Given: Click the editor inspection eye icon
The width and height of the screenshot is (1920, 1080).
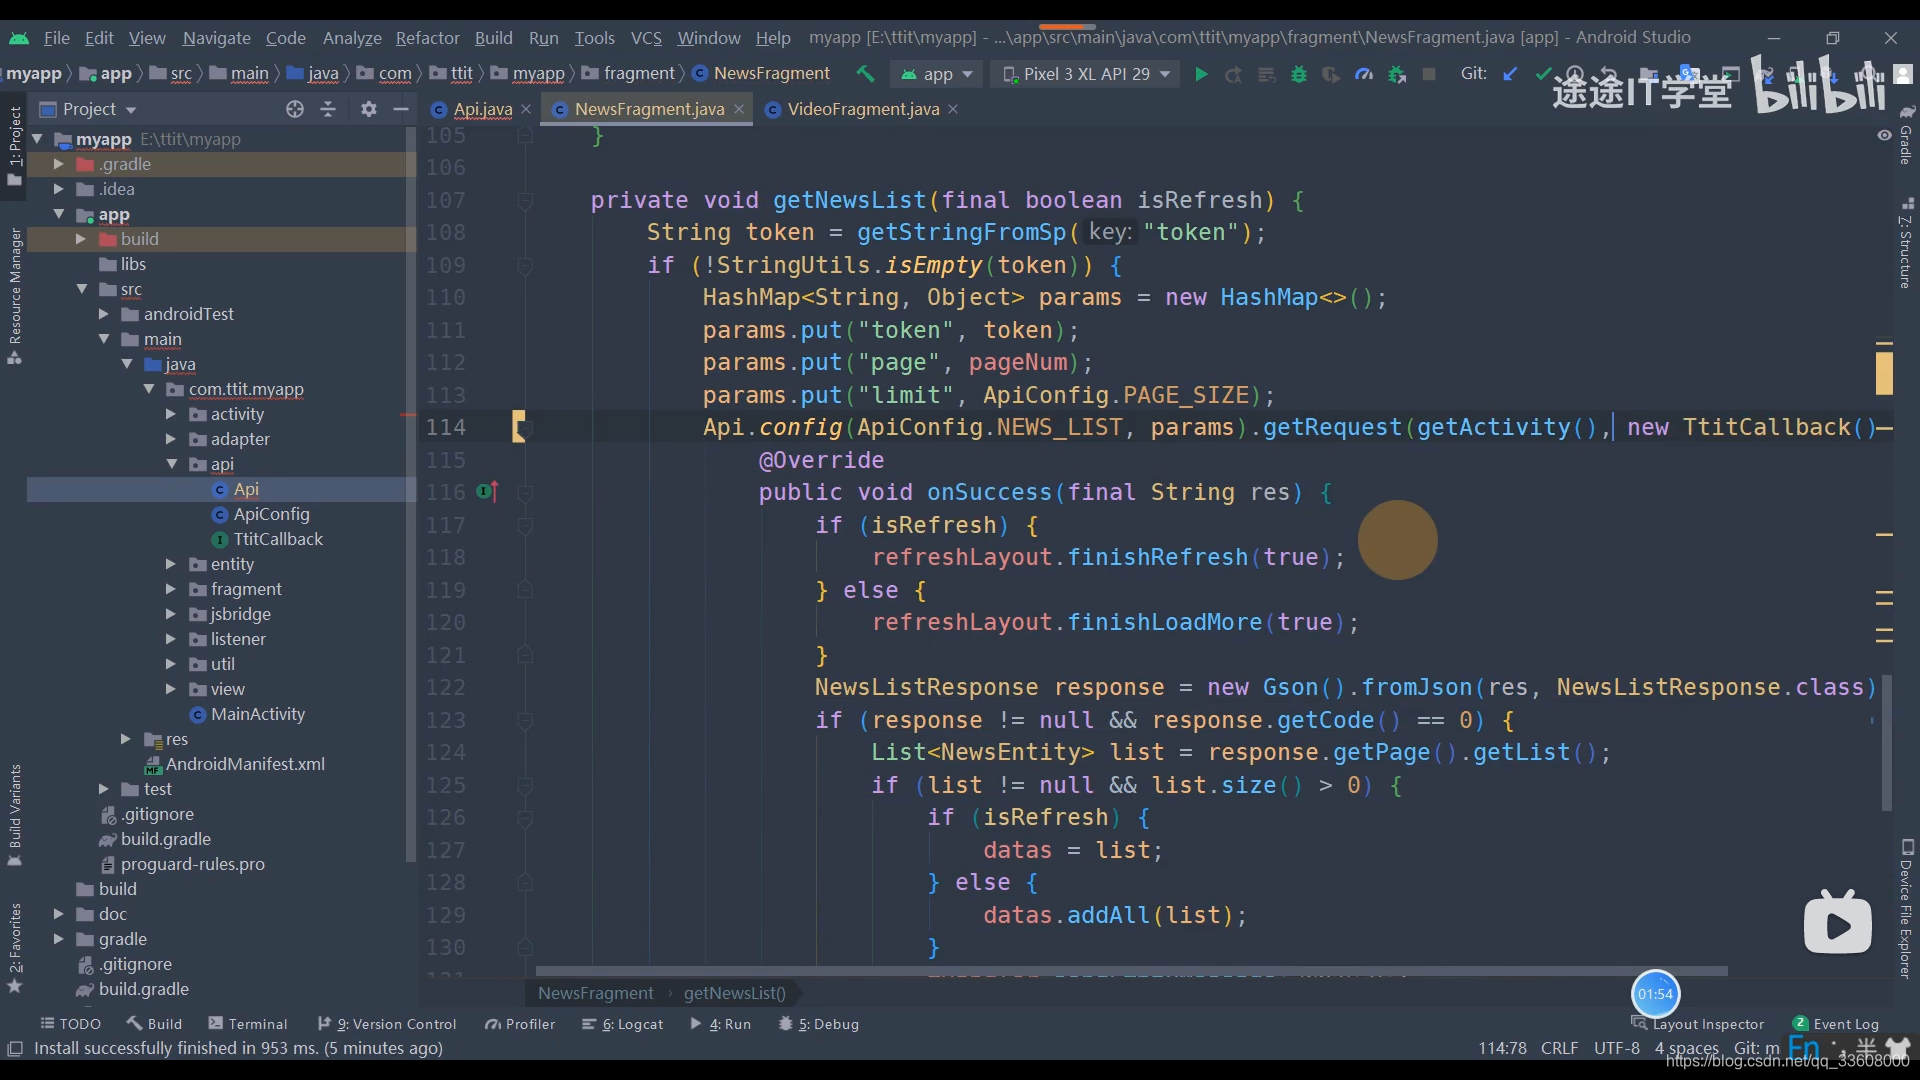Looking at the screenshot, I should click(1884, 135).
